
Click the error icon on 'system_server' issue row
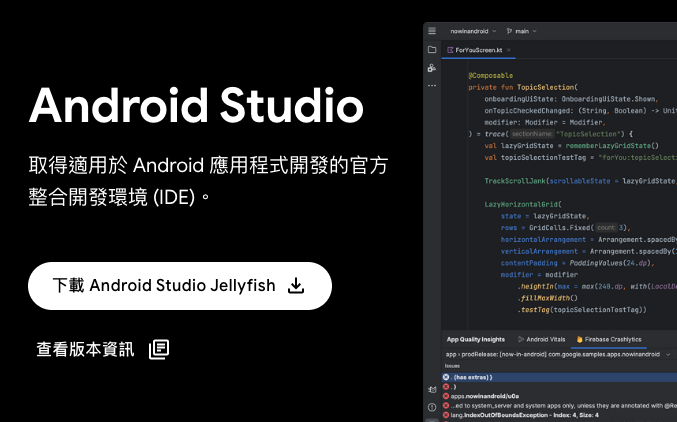pos(446,406)
